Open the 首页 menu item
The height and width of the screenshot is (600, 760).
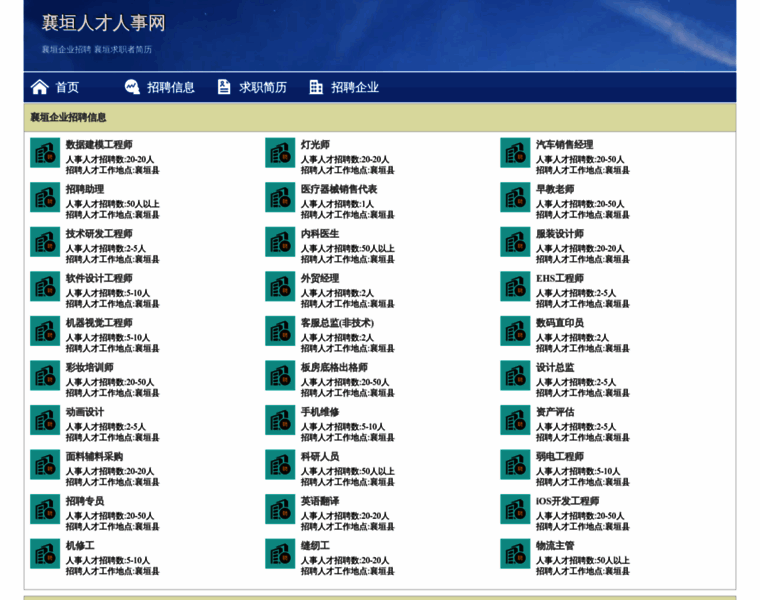(67, 87)
